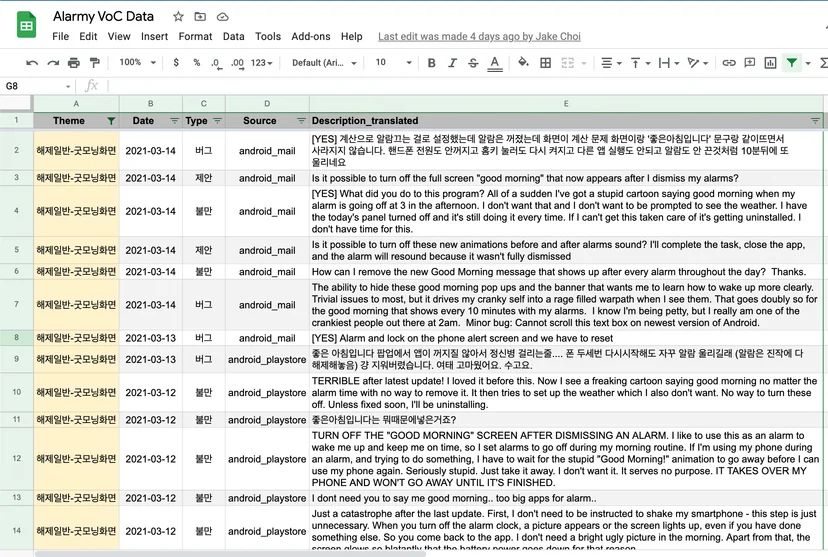Activate the paint format tool
This screenshot has width=828, height=557.
[95, 63]
